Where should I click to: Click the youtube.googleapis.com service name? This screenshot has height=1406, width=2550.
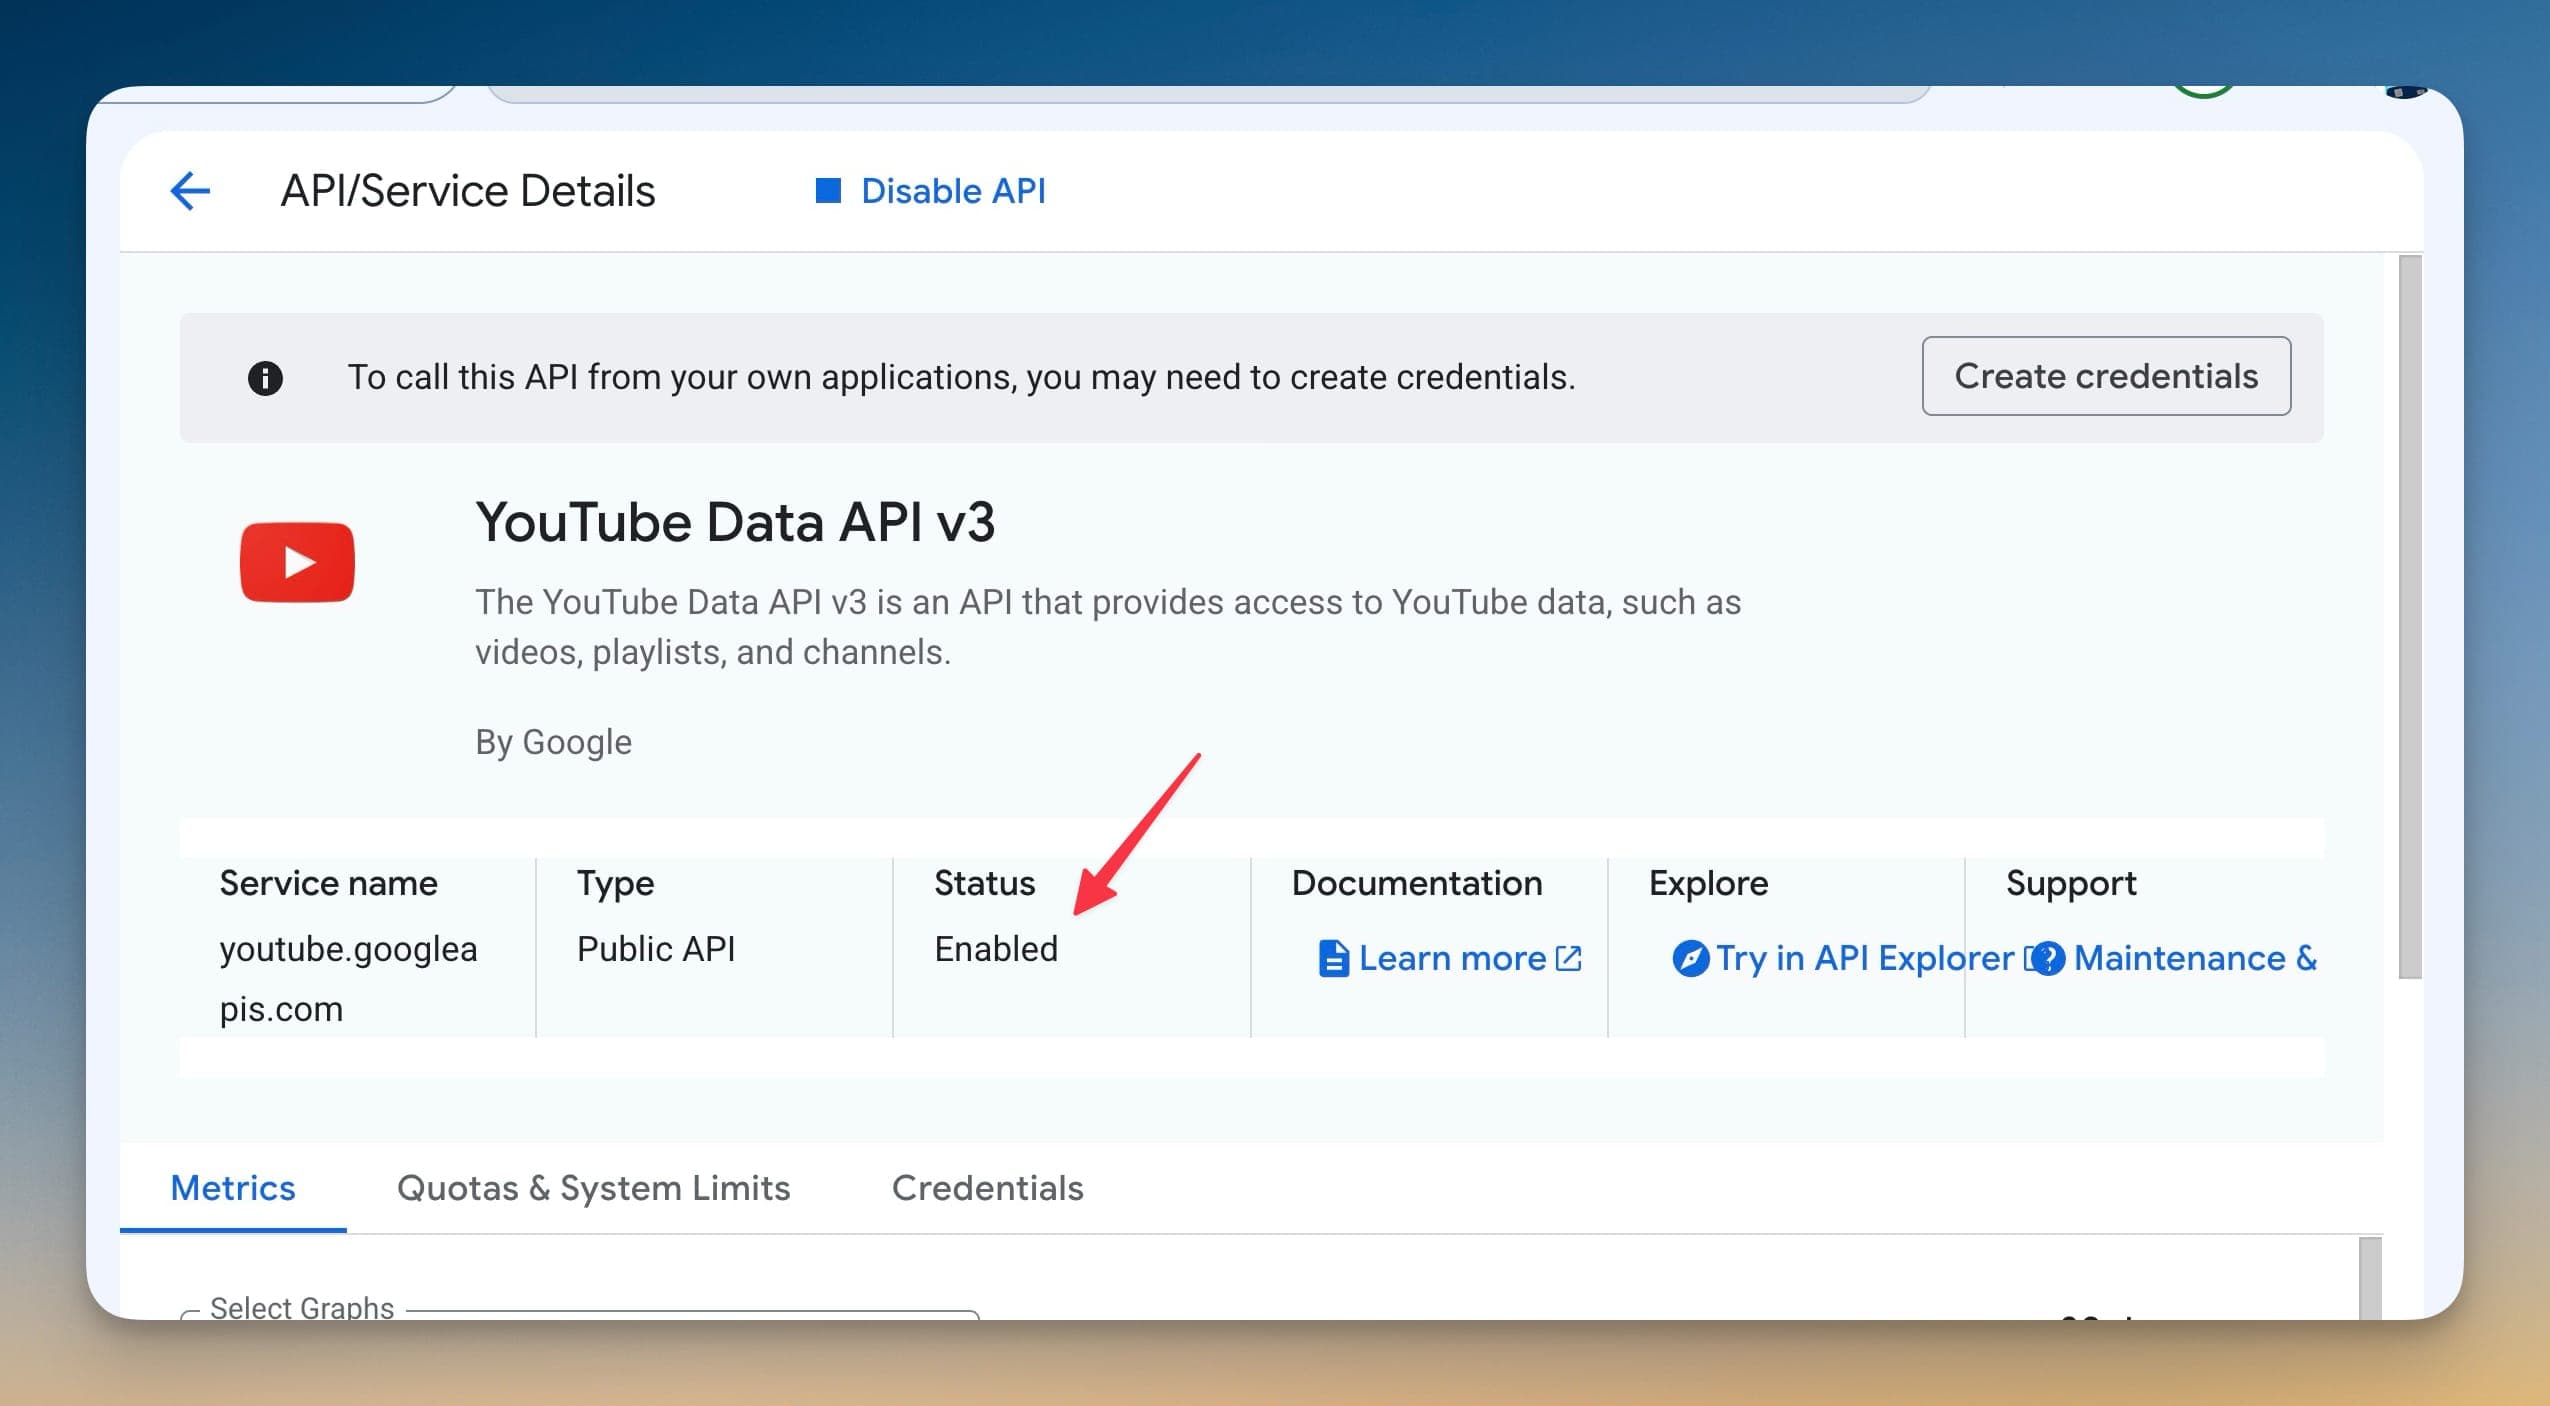click(x=348, y=978)
